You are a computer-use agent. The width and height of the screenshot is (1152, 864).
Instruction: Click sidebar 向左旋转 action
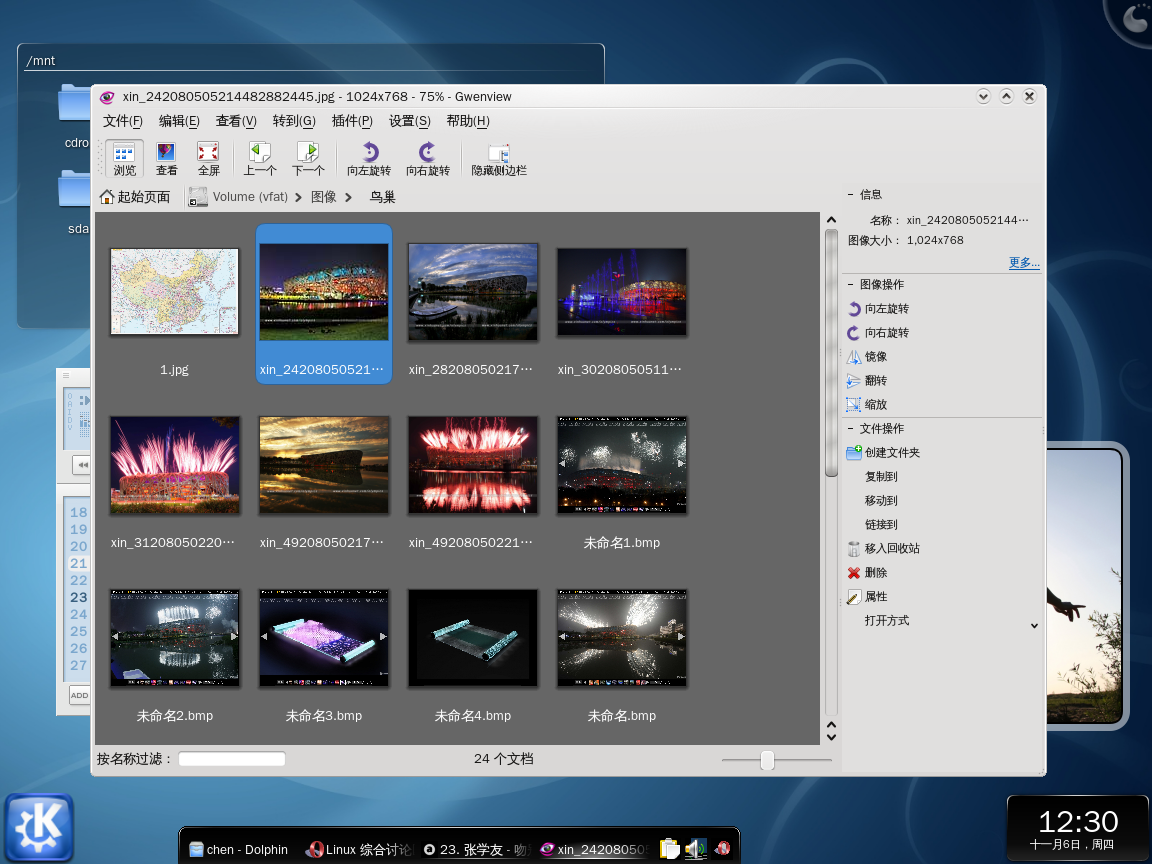click(878, 309)
